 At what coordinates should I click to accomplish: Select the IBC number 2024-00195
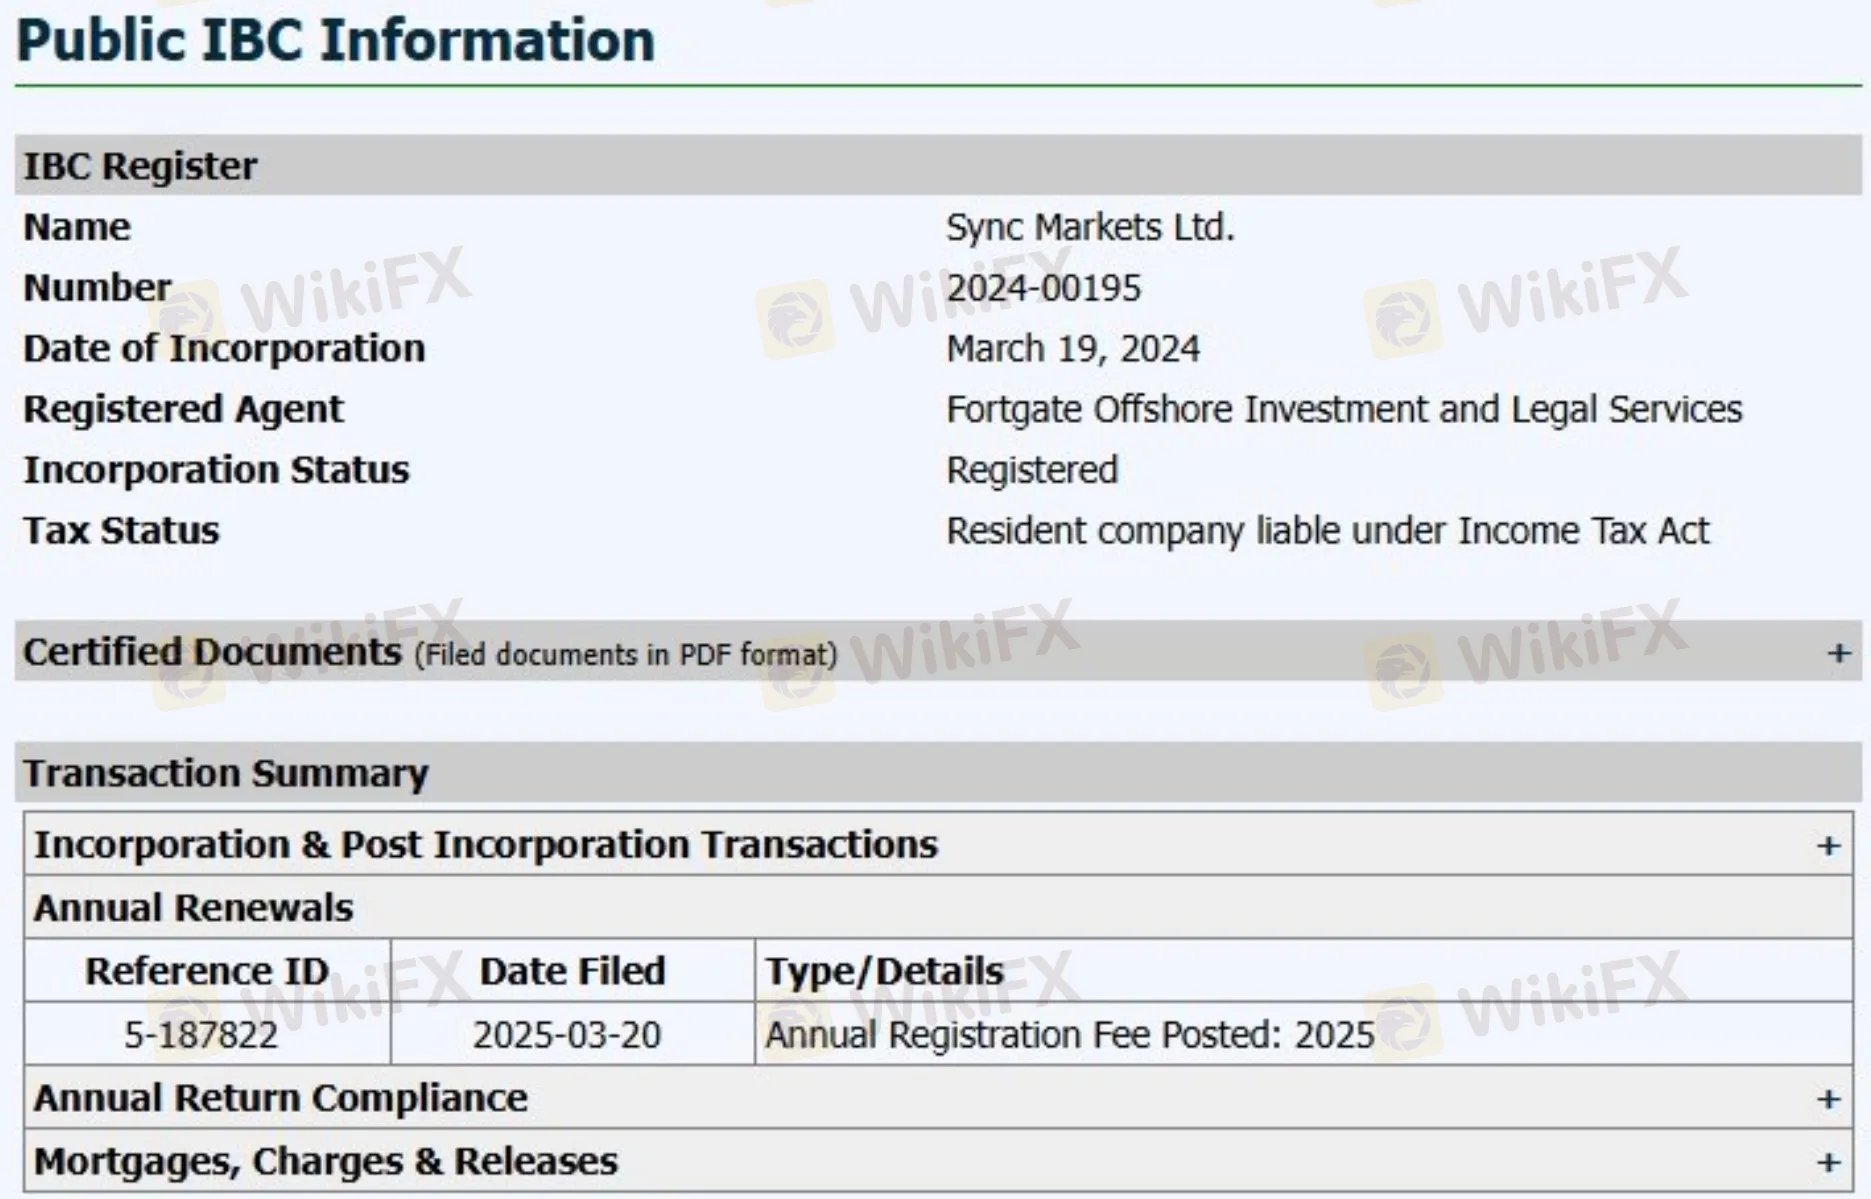(x=1043, y=288)
